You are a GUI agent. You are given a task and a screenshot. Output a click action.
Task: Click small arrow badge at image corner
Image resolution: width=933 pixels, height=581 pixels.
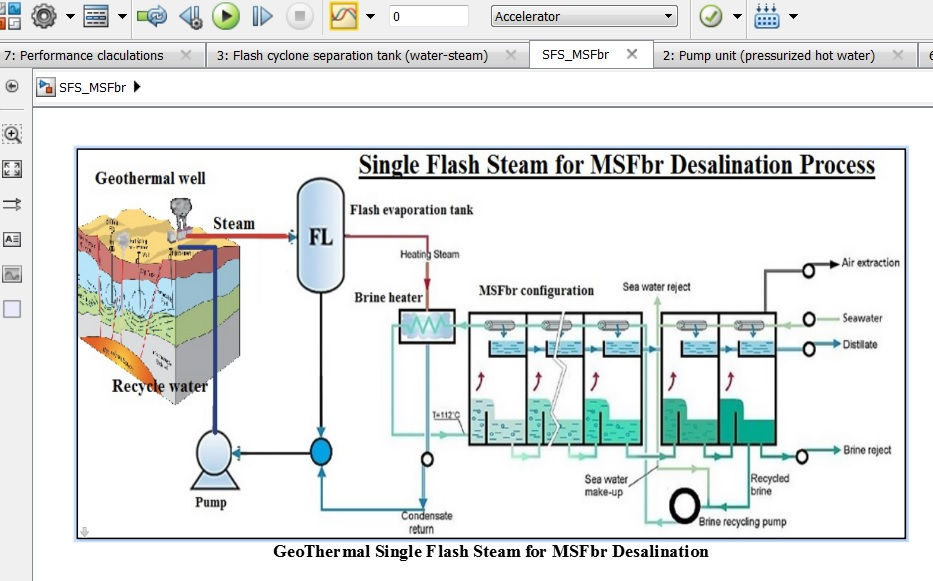tap(84, 532)
